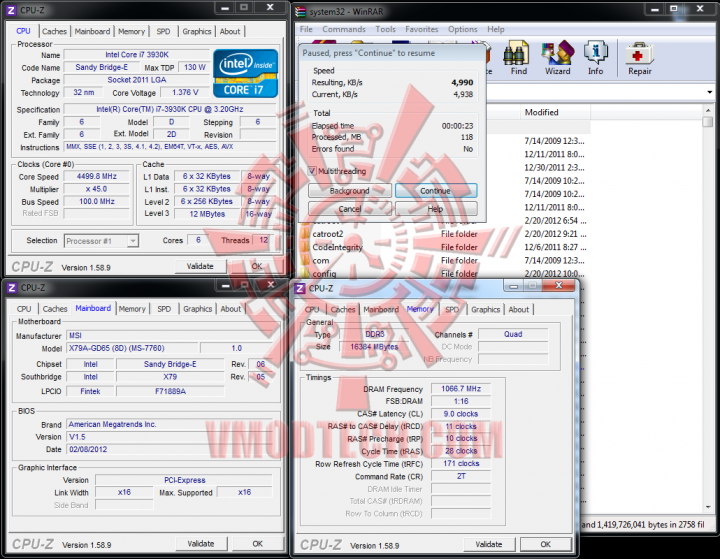Switch to Caches tab in CPU window
Viewport: 720px width, 559px height.
pyautogui.click(x=54, y=31)
